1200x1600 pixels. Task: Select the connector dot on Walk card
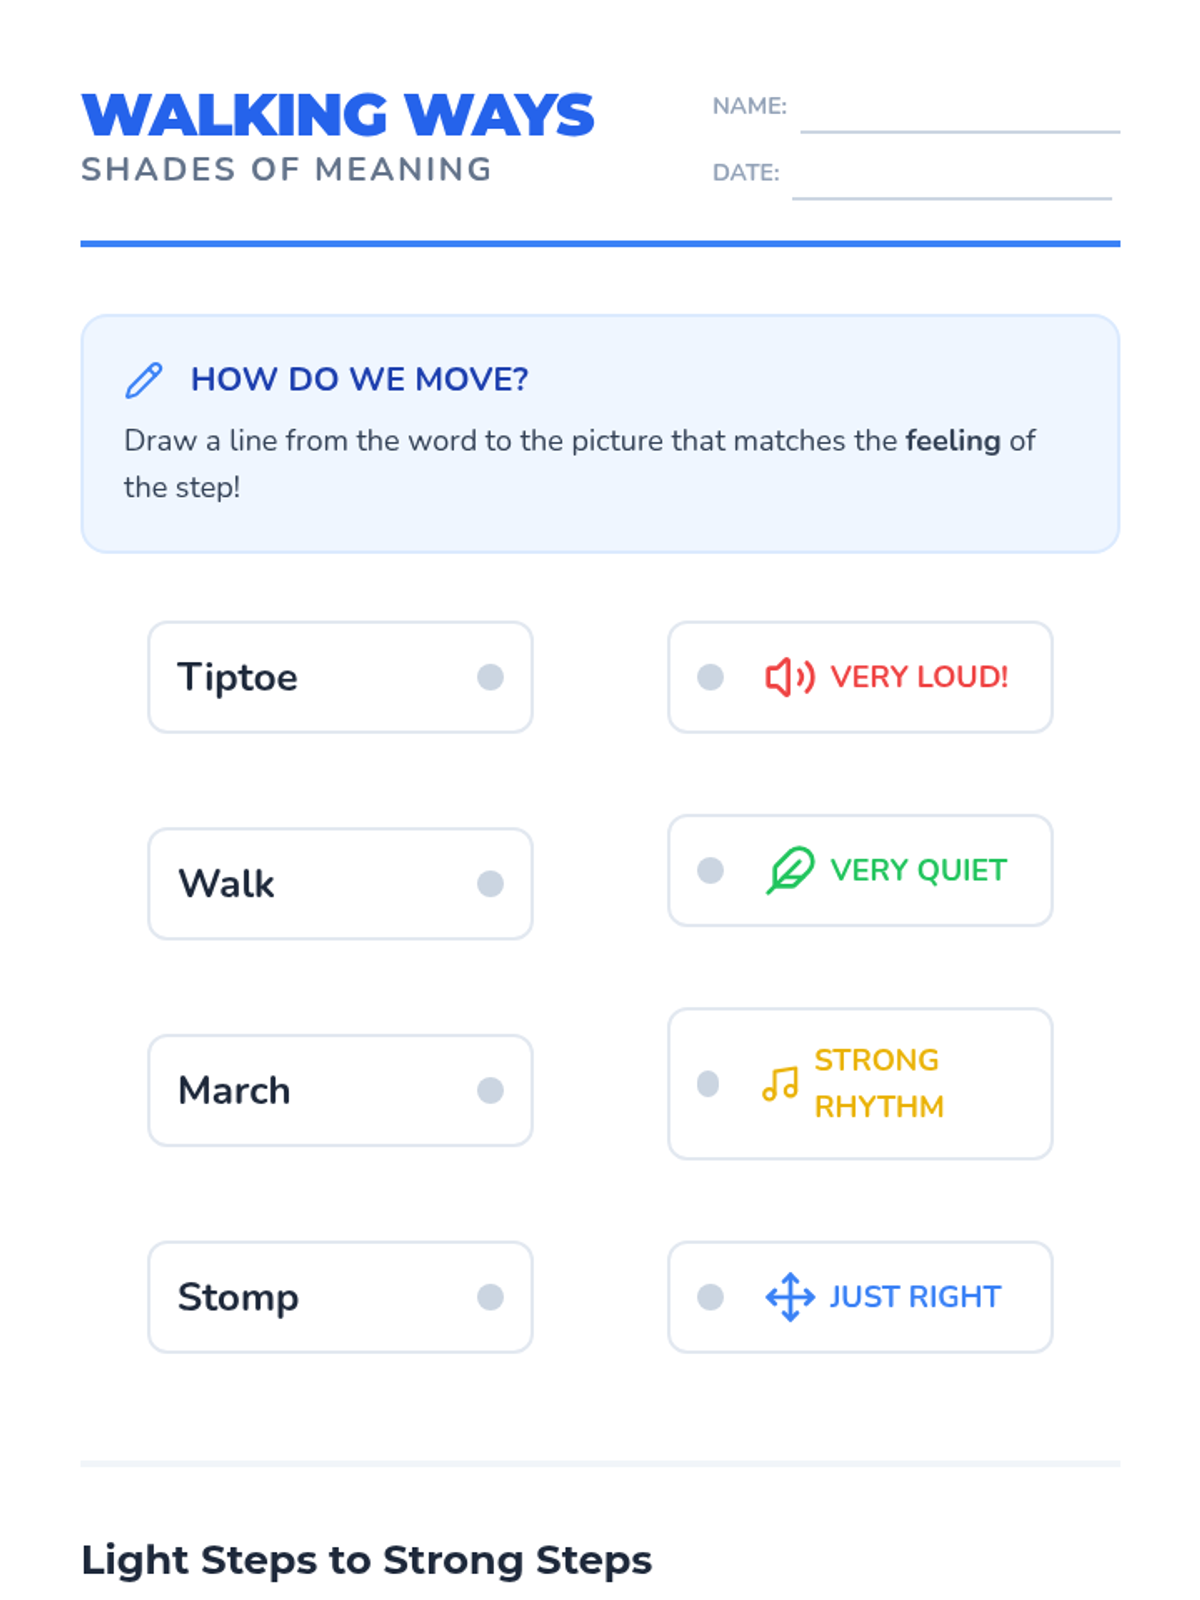pos(490,884)
